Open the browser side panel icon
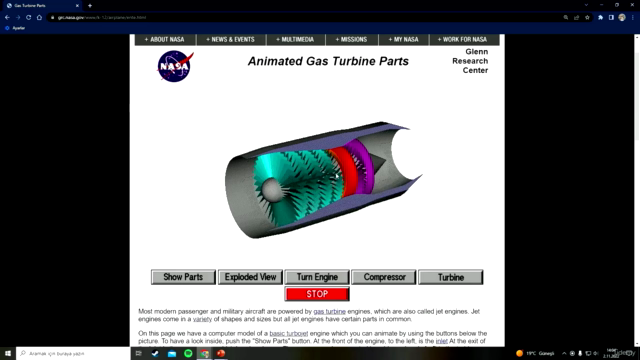 pyautogui.click(x=611, y=18)
